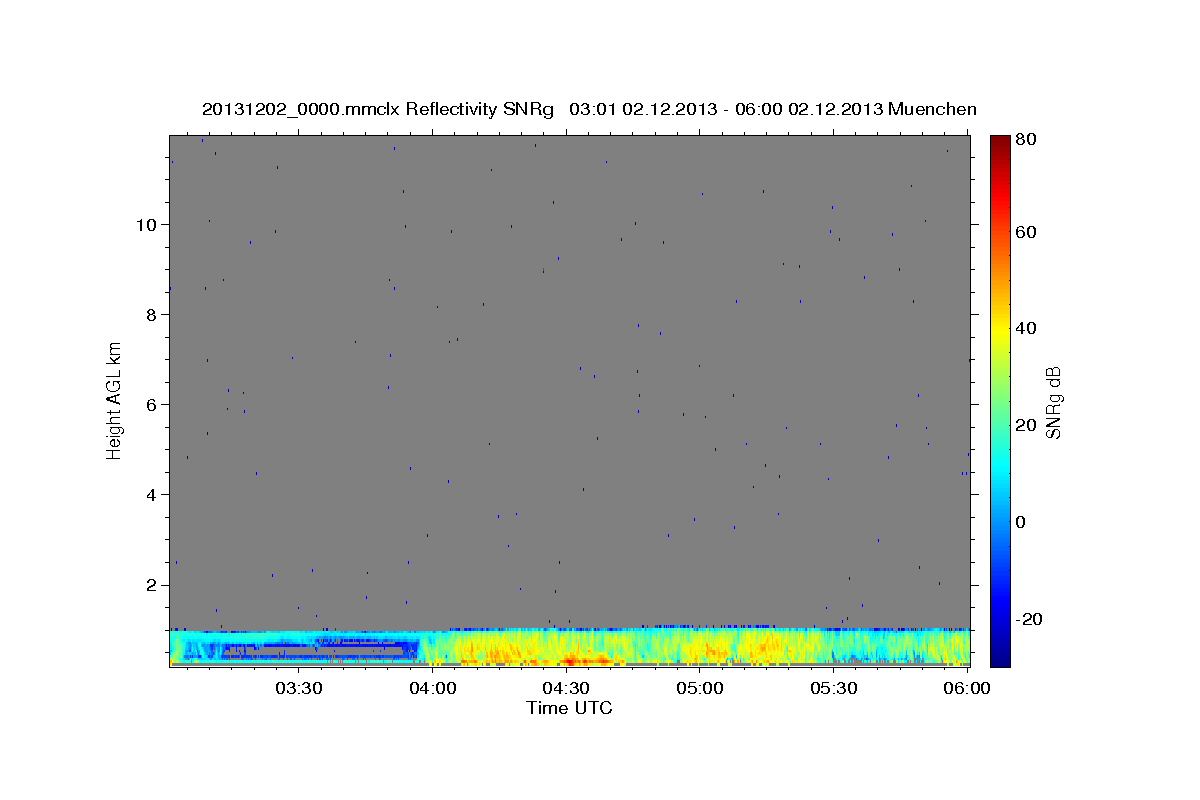The image size is (1200, 800).
Task: Click the colorbar value 20
Action: click(1025, 425)
